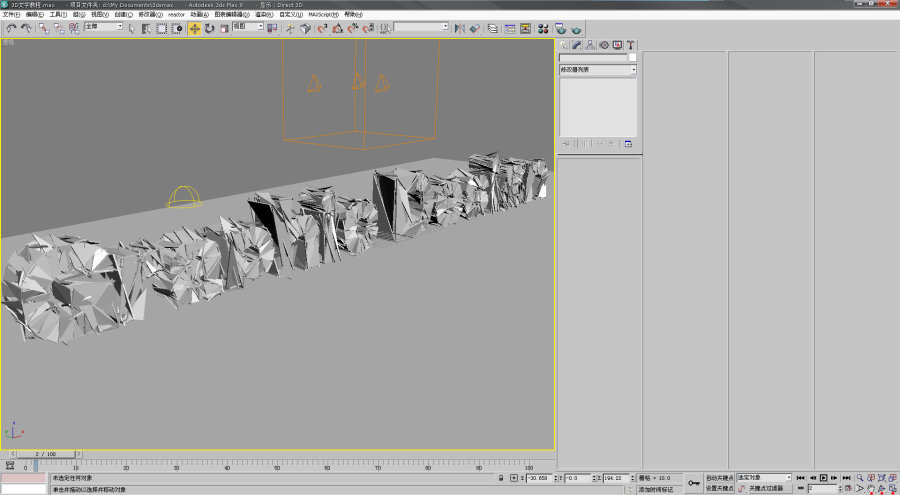
Task: Click the time slider thumb showing 2 / 100
Action: click(46, 454)
